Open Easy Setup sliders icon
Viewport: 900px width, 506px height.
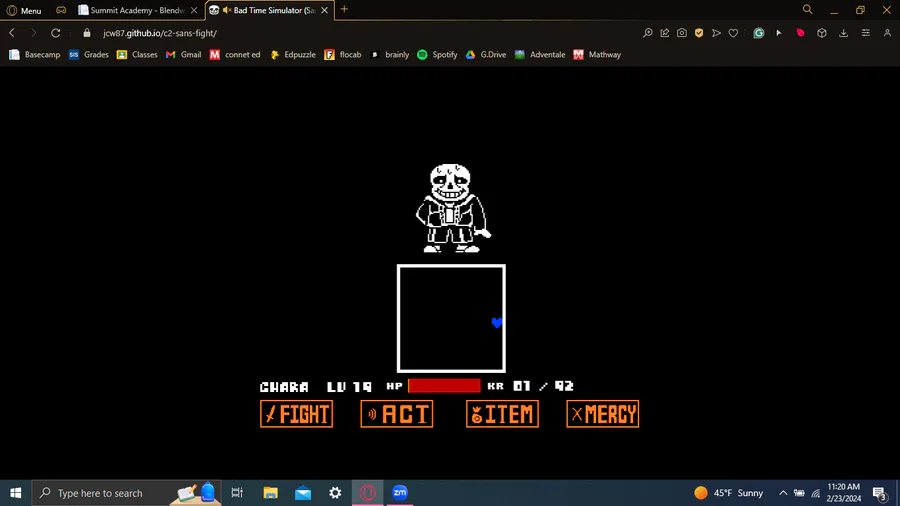(866, 33)
